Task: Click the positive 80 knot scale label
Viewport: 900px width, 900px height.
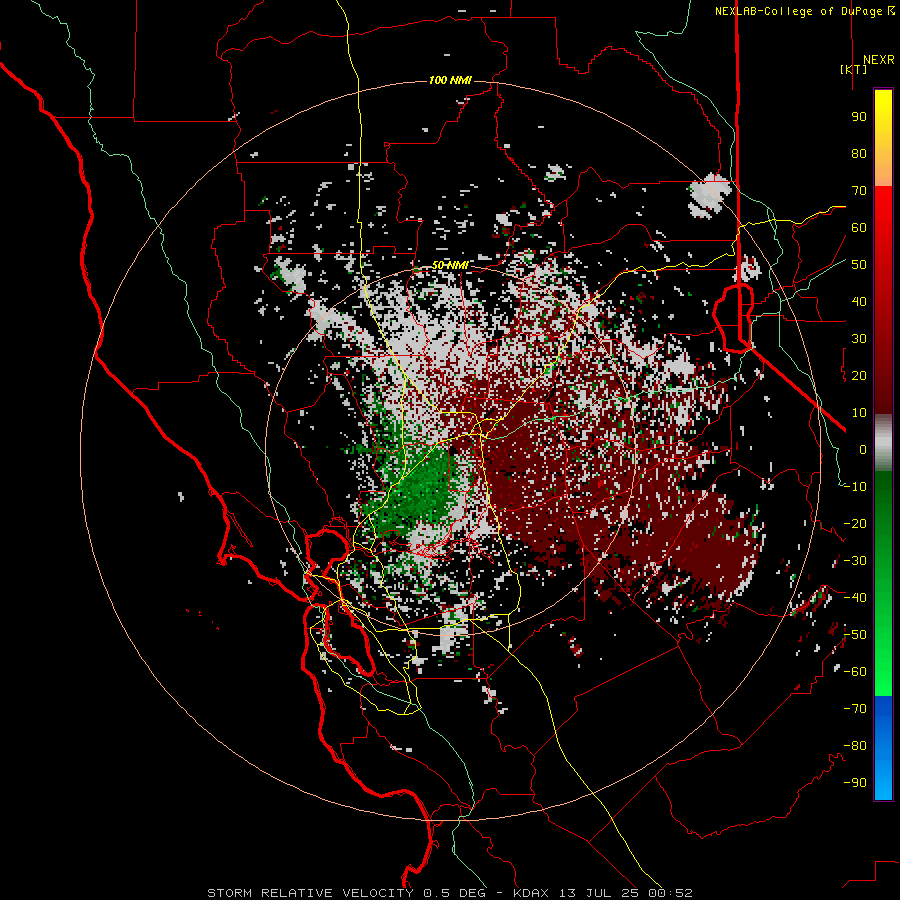Action: [x=859, y=154]
